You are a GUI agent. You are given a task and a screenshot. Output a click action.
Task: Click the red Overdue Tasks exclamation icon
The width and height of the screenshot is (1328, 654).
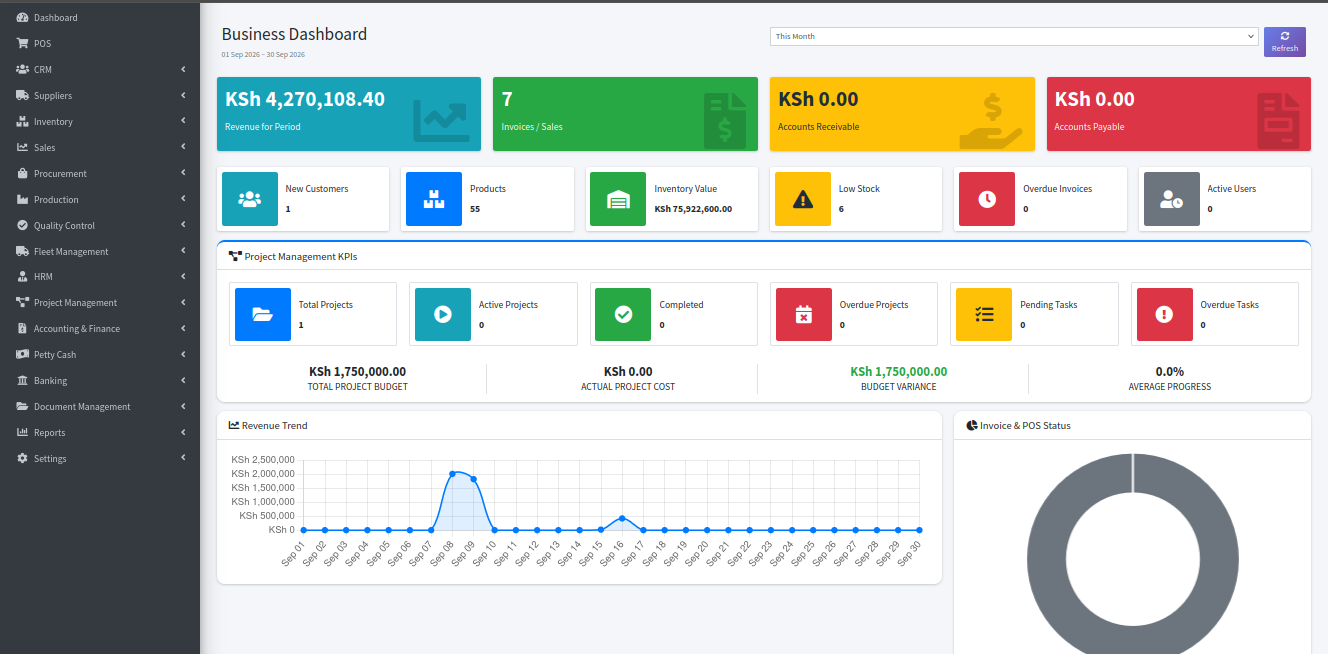pos(1164,314)
